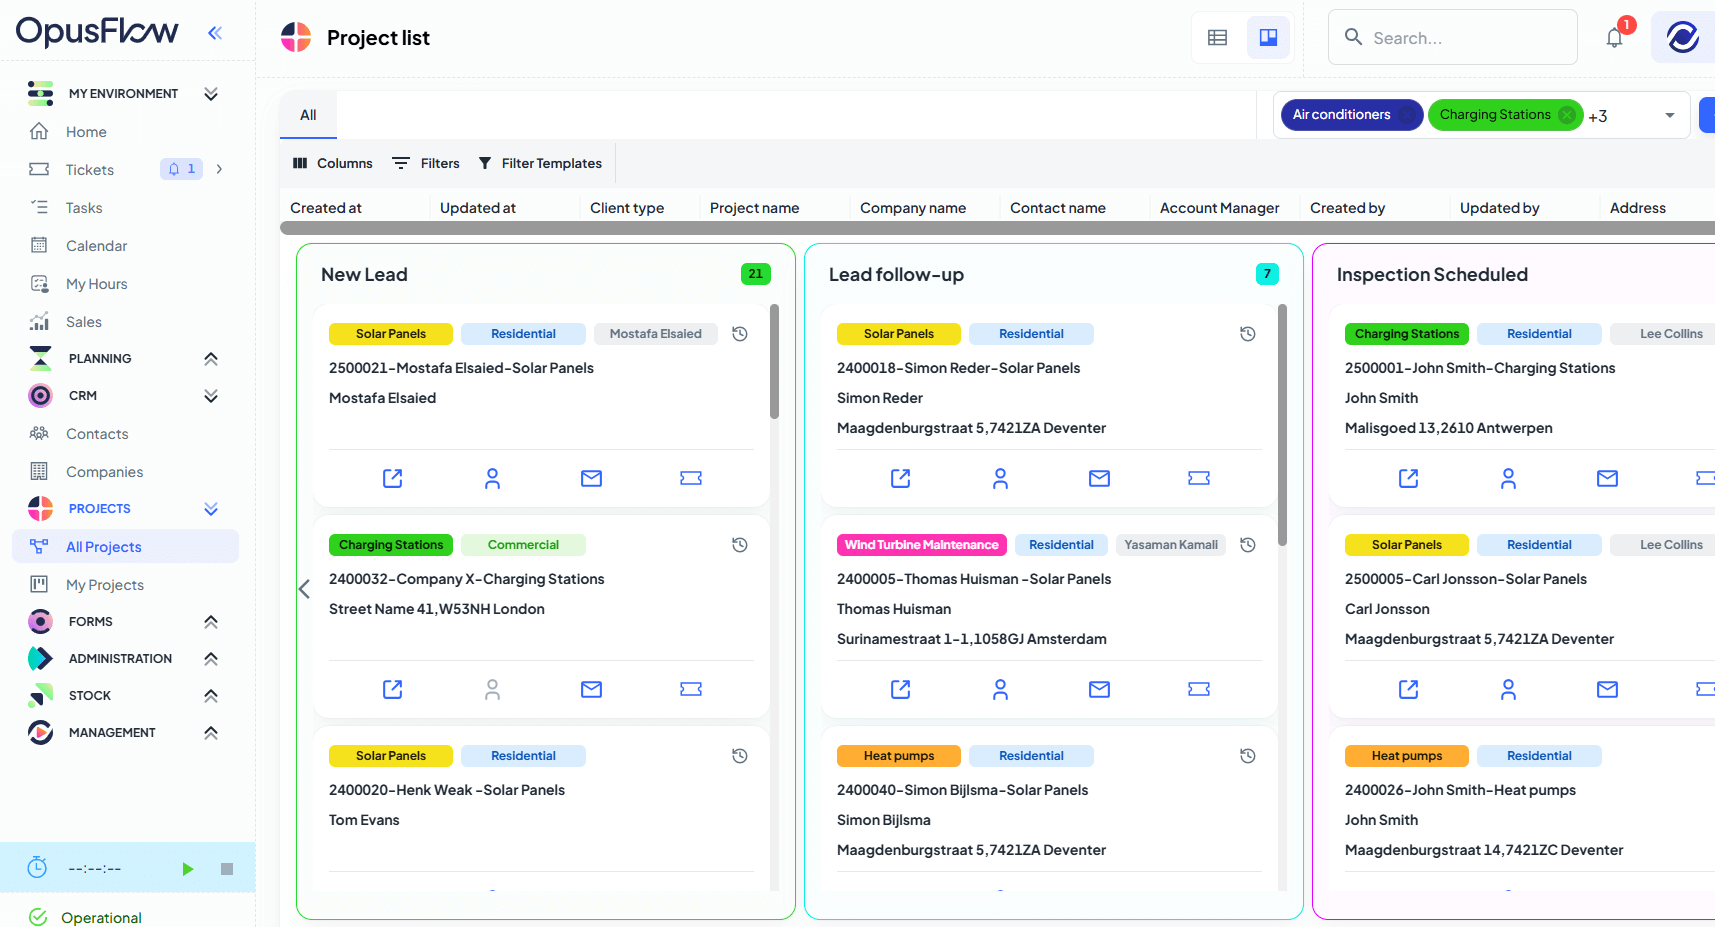The image size is (1715, 927).
Task: Open All Projects in the sidebar
Action: tap(125, 547)
